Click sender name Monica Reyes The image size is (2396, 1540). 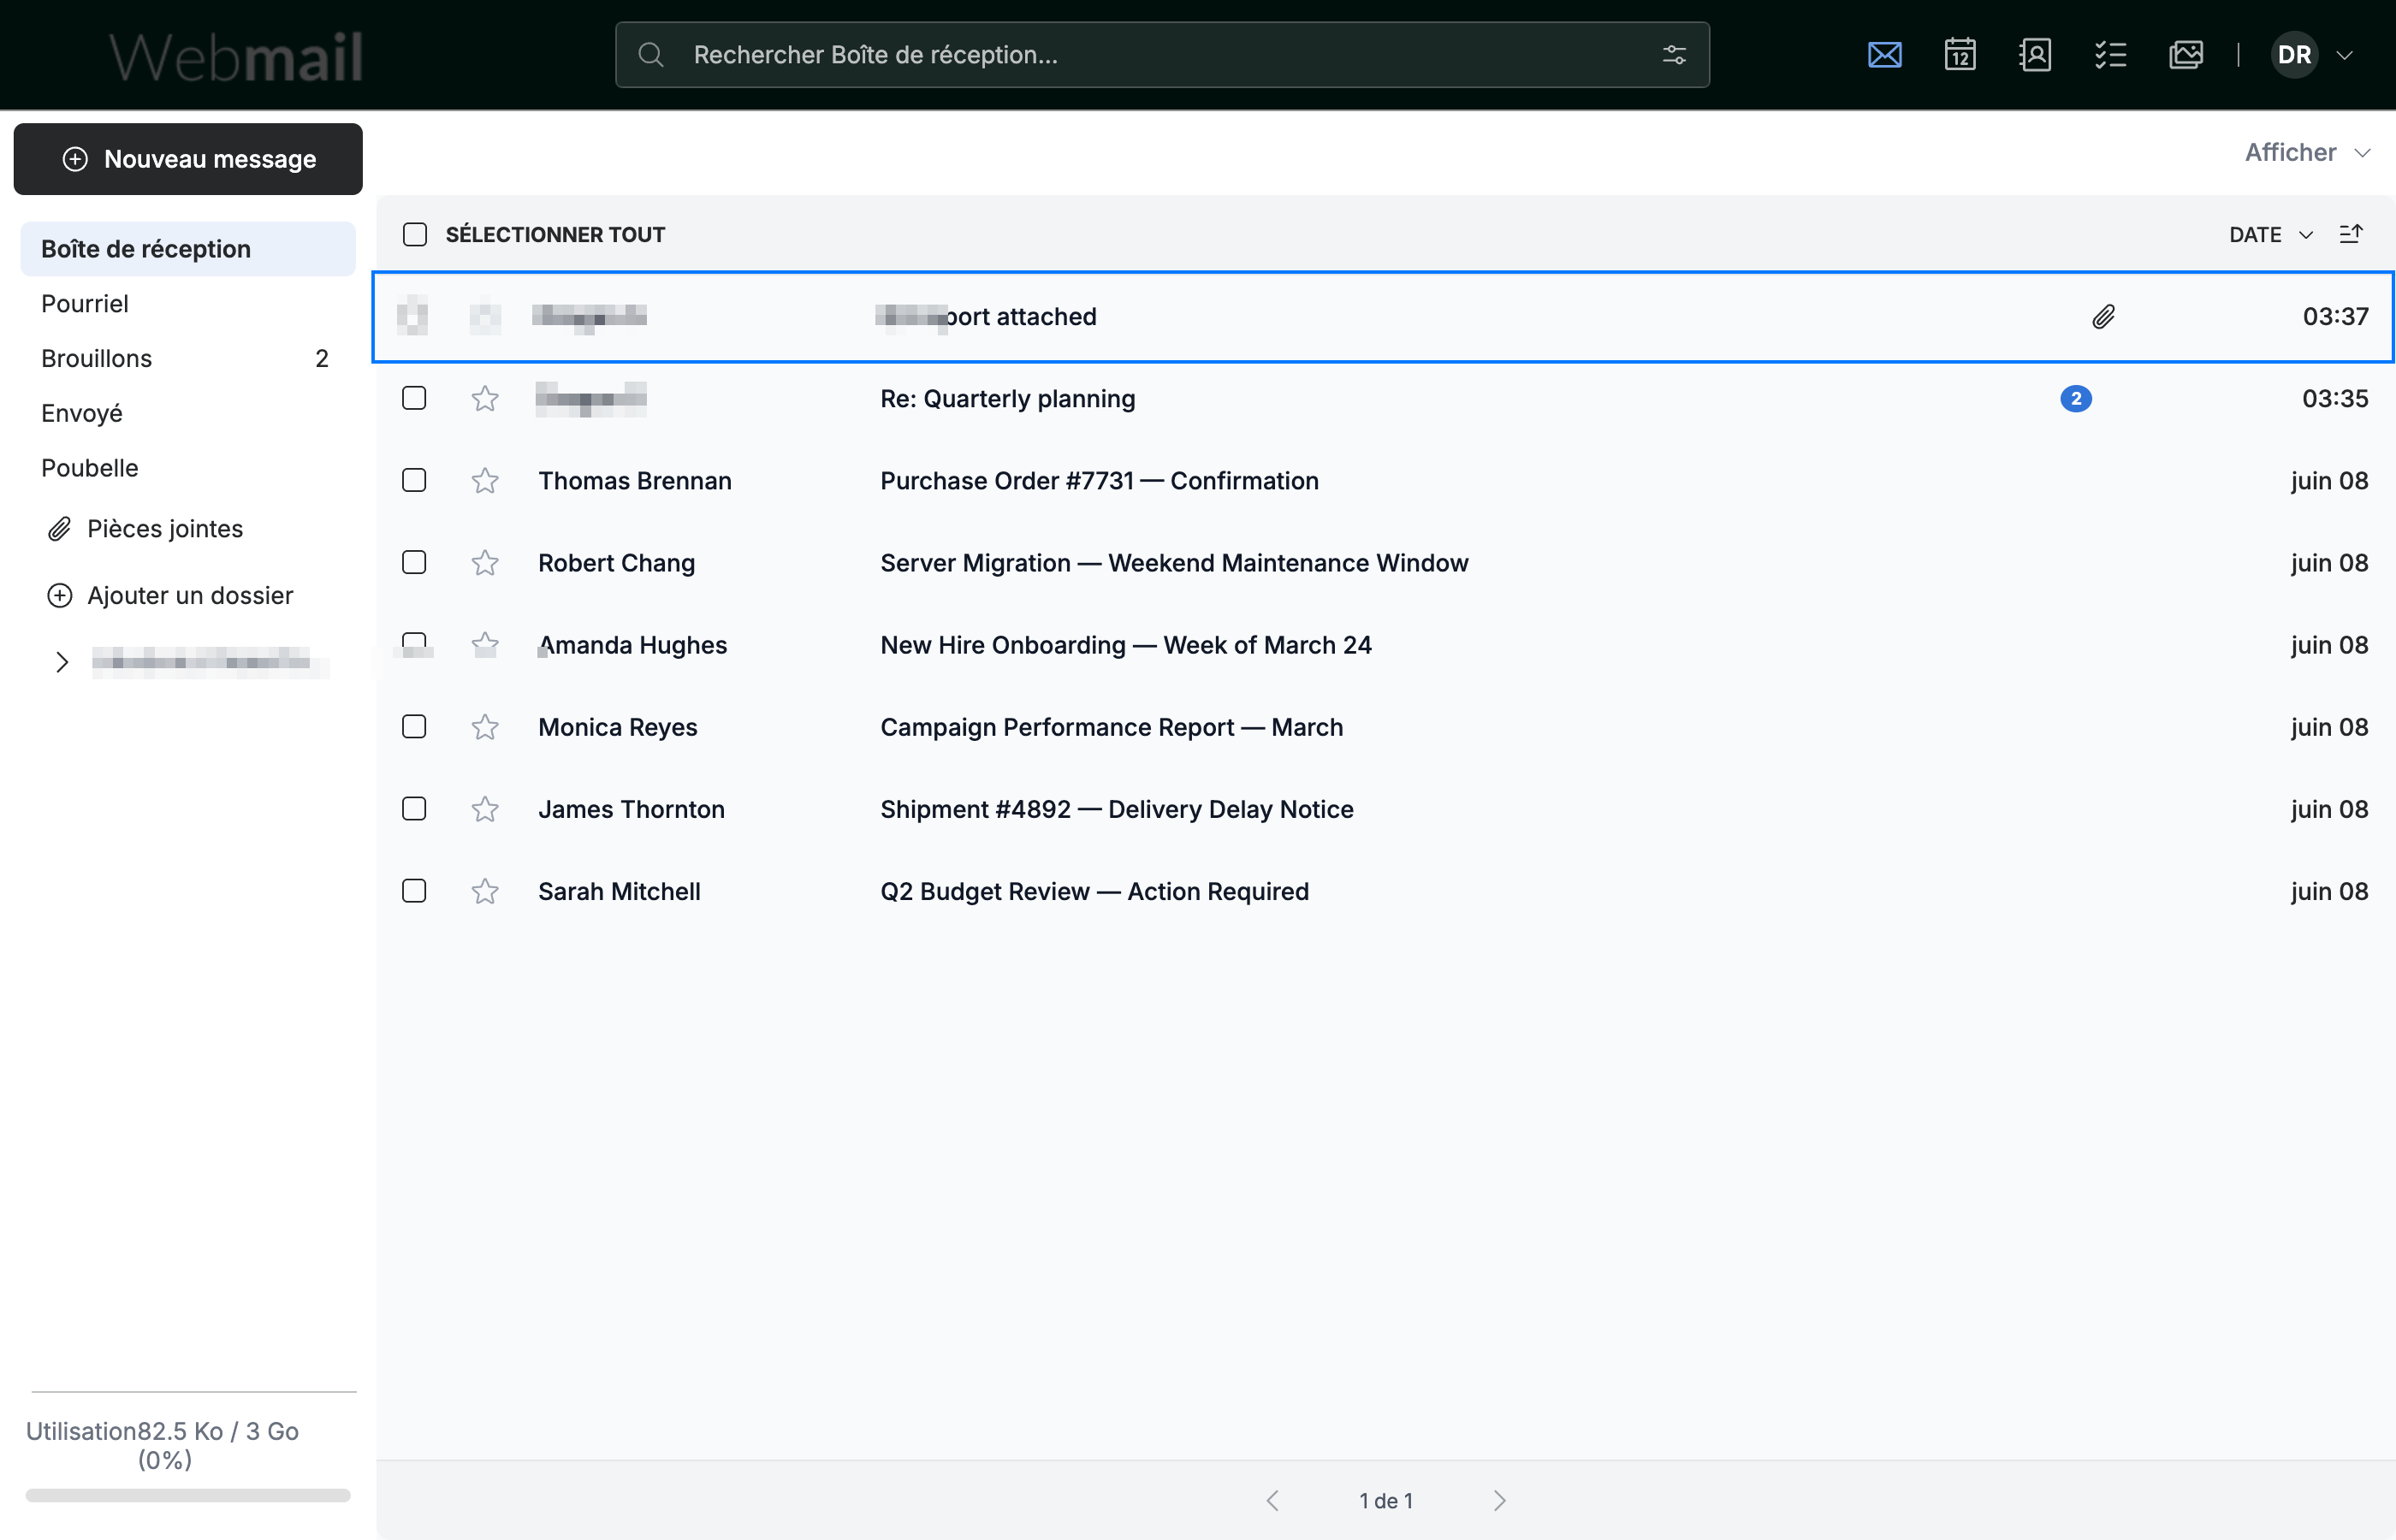click(618, 727)
